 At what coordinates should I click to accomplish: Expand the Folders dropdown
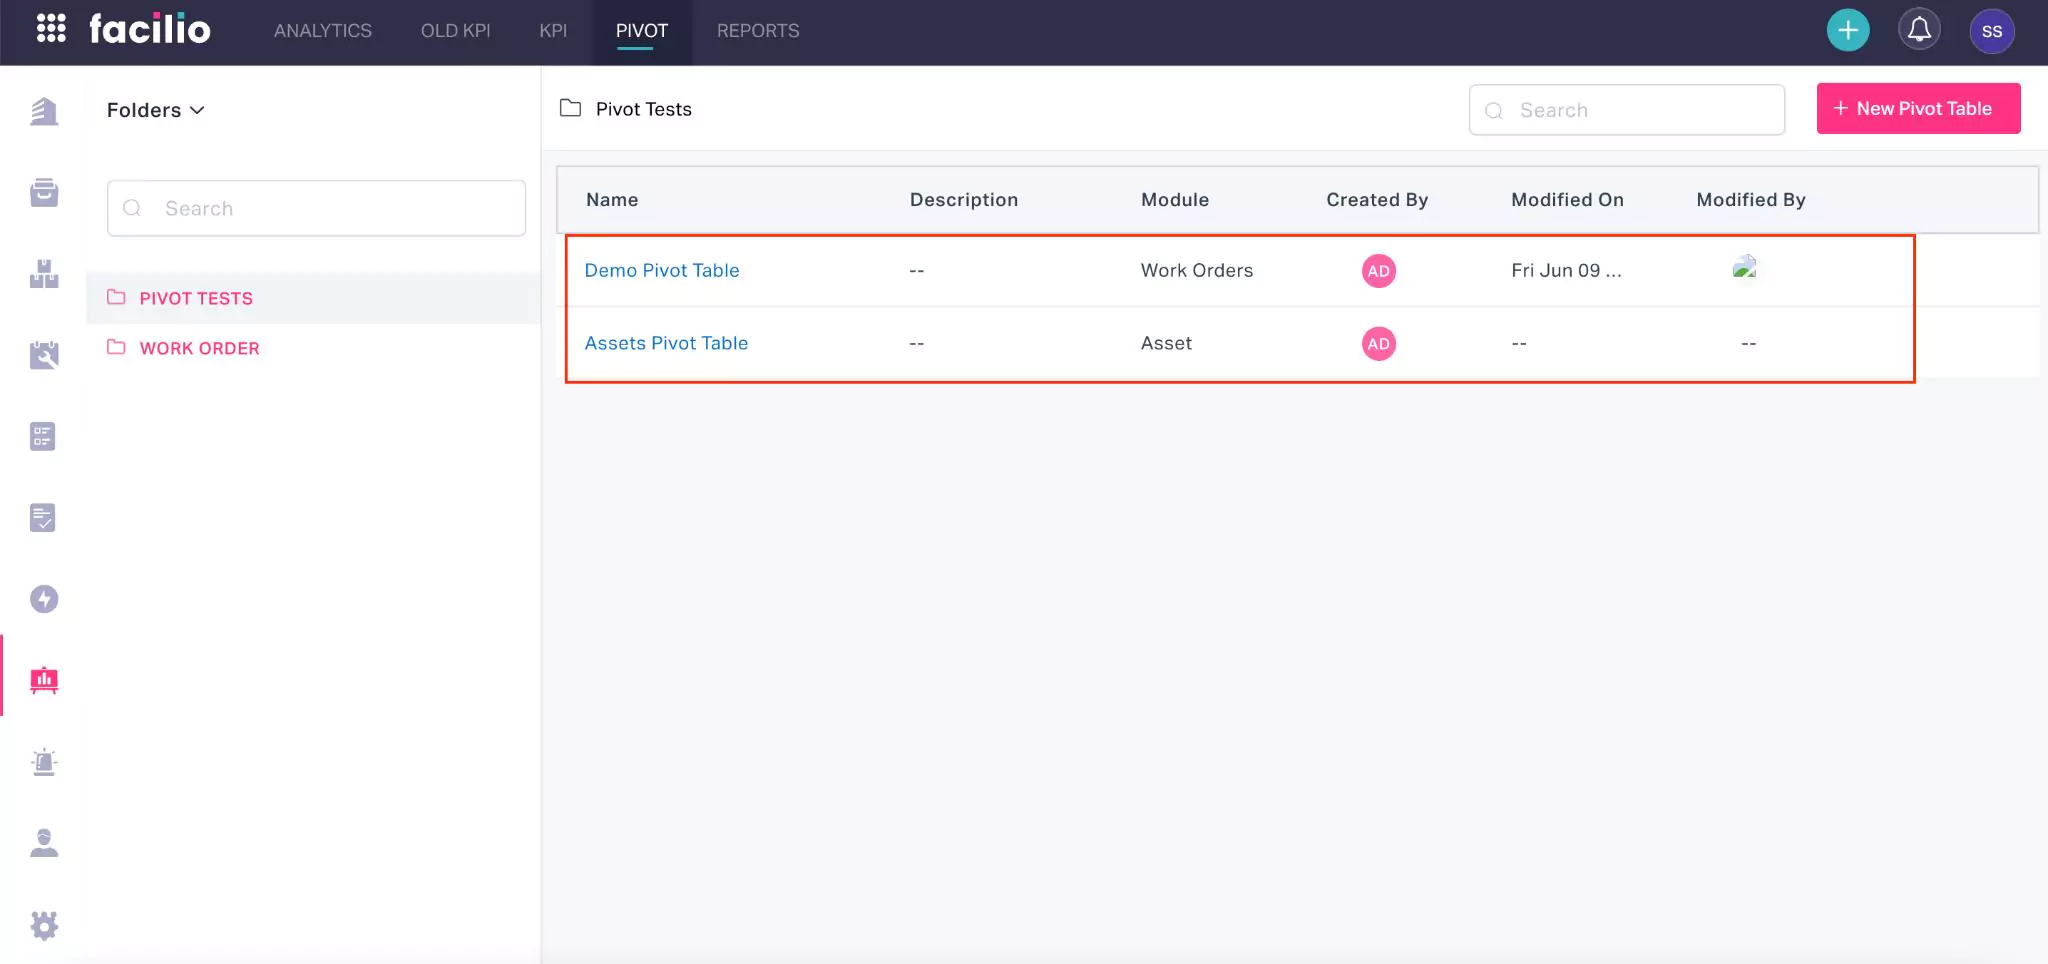tap(155, 110)
